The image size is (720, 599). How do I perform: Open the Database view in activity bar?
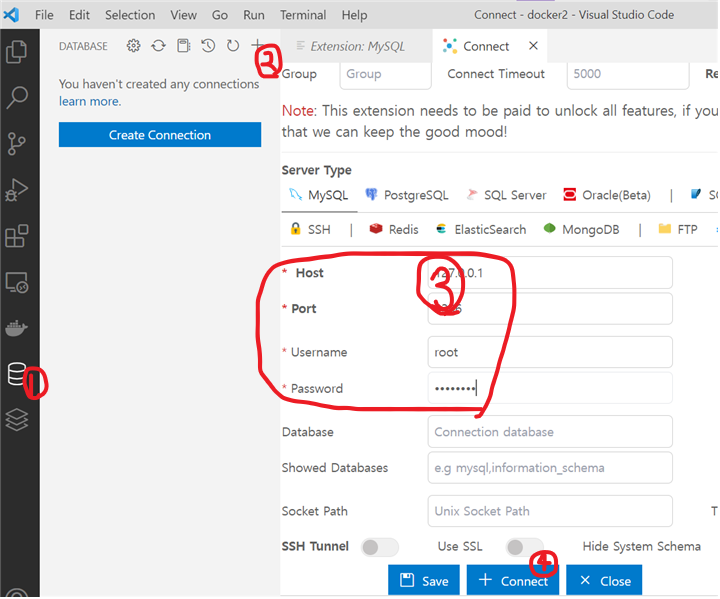tap(17, 374)
